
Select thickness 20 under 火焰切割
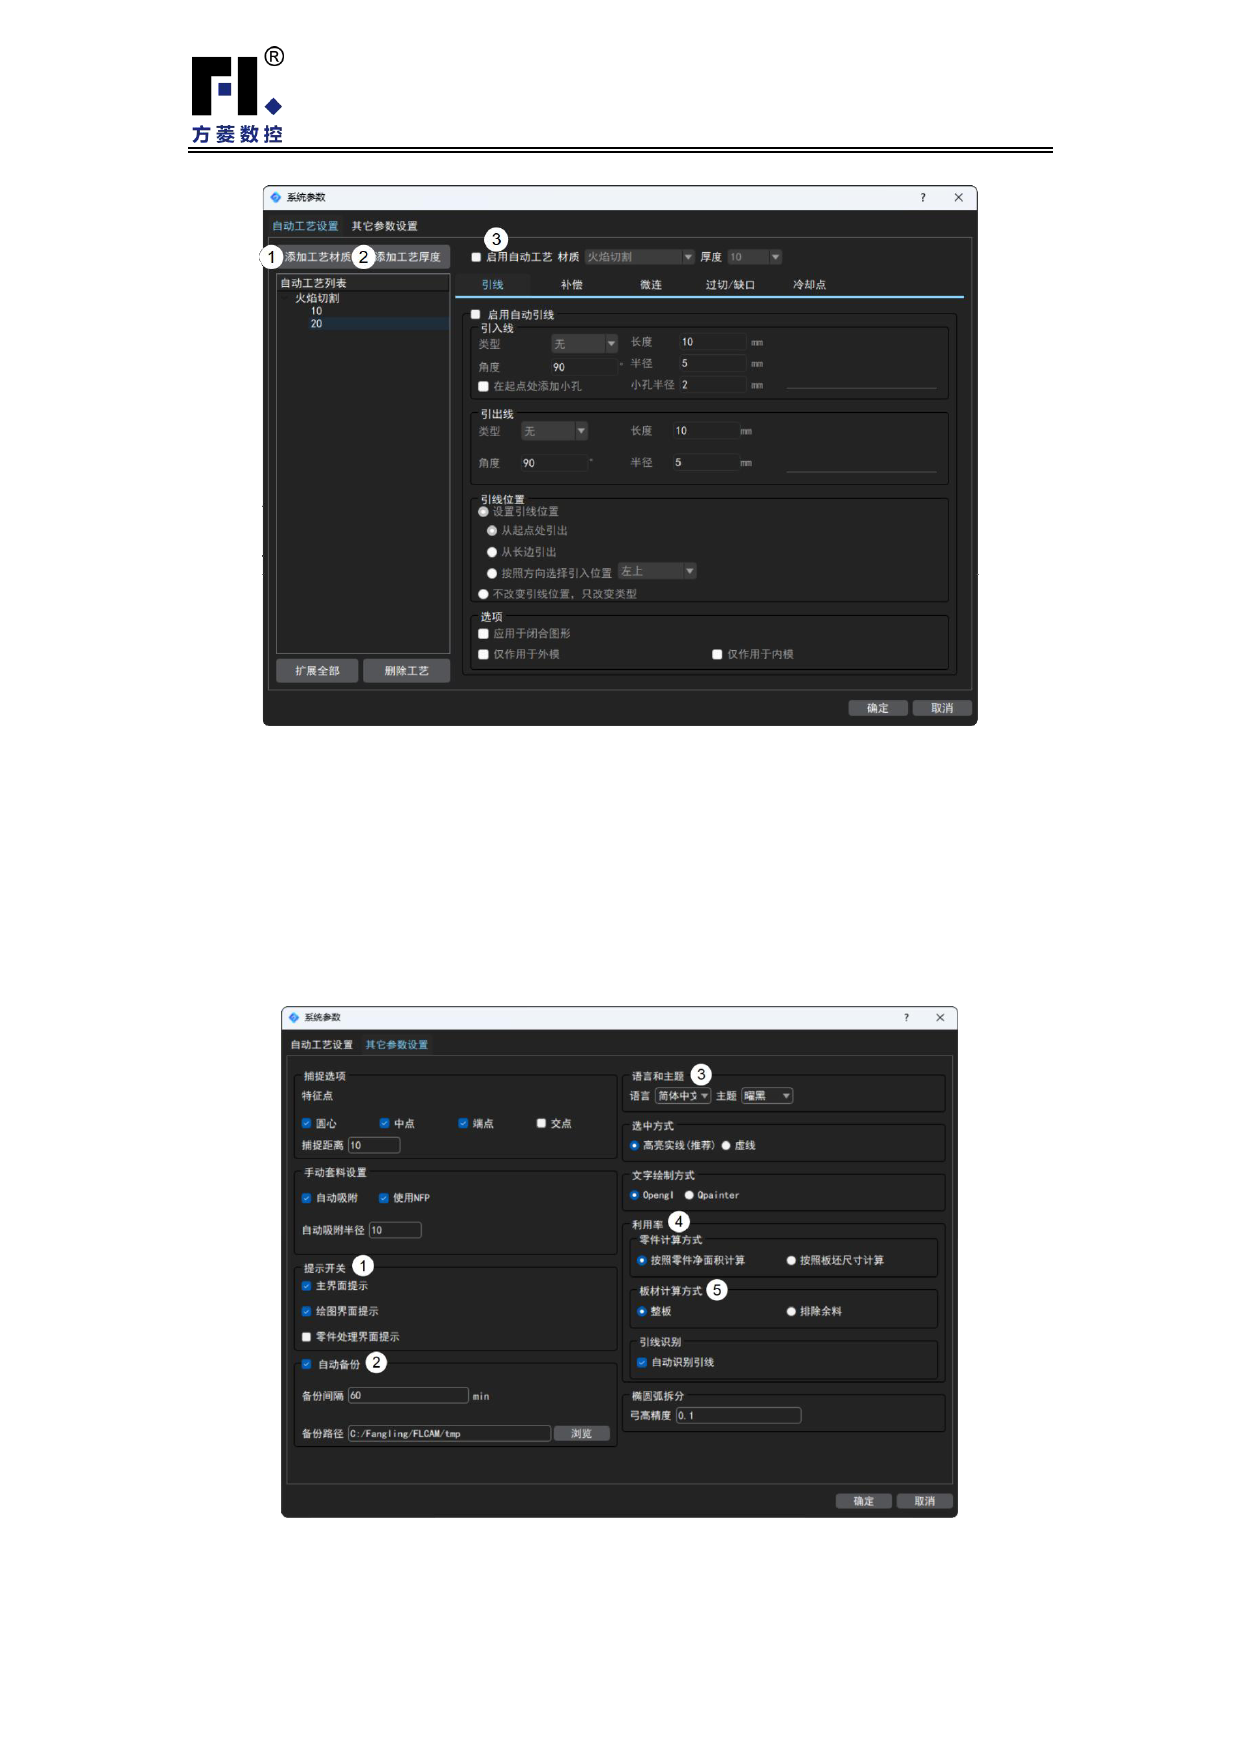click(317, 324)
